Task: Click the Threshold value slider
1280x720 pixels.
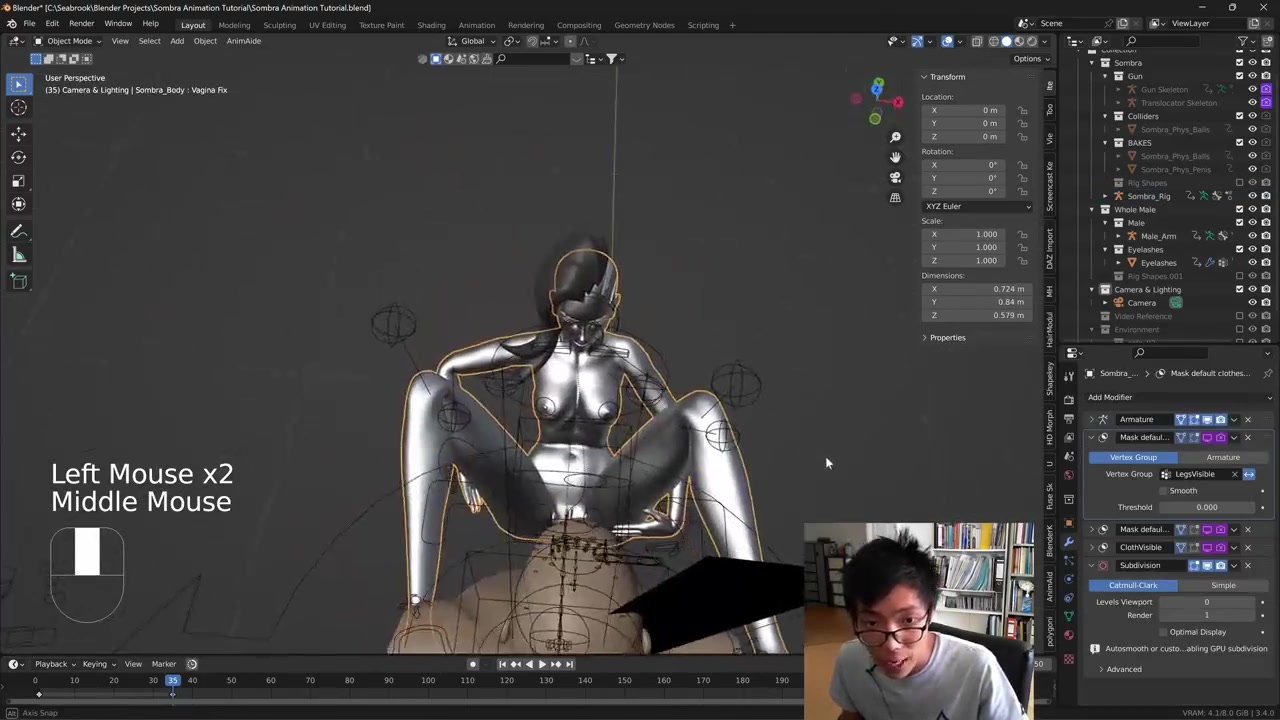Action: click(1206, 507)
